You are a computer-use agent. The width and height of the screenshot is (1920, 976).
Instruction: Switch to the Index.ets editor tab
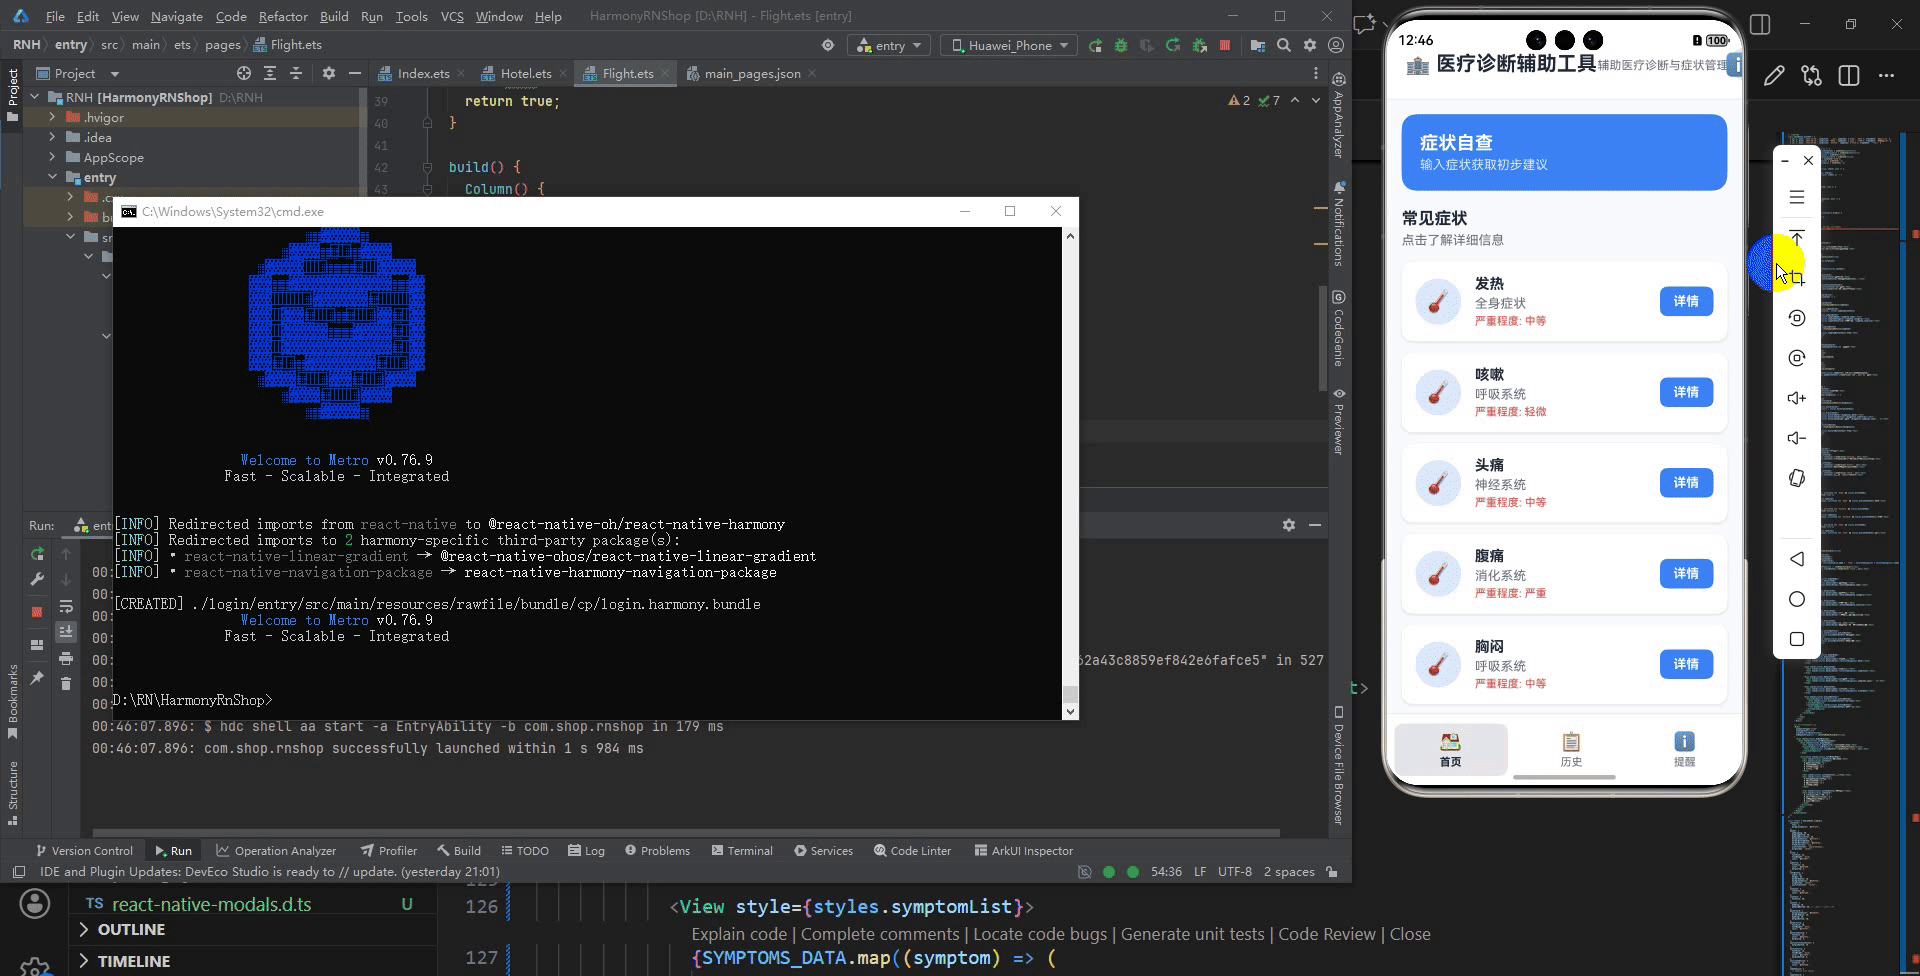point(423,74)
